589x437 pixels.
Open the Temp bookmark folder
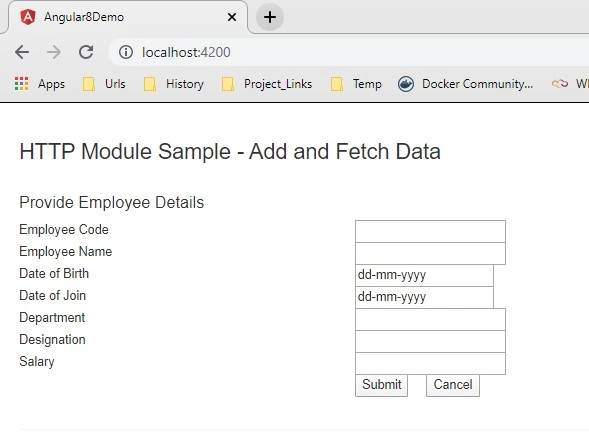pyautogui.click(x=356, y=83)
